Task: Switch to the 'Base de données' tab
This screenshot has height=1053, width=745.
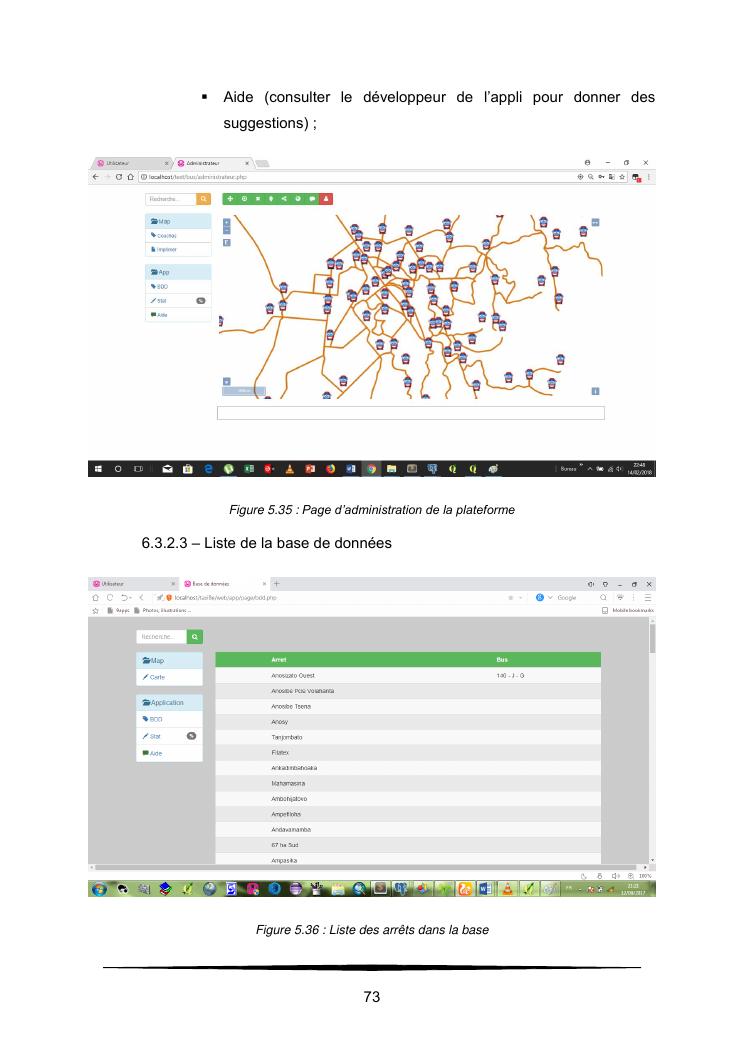Action: [x=220, y=583]
